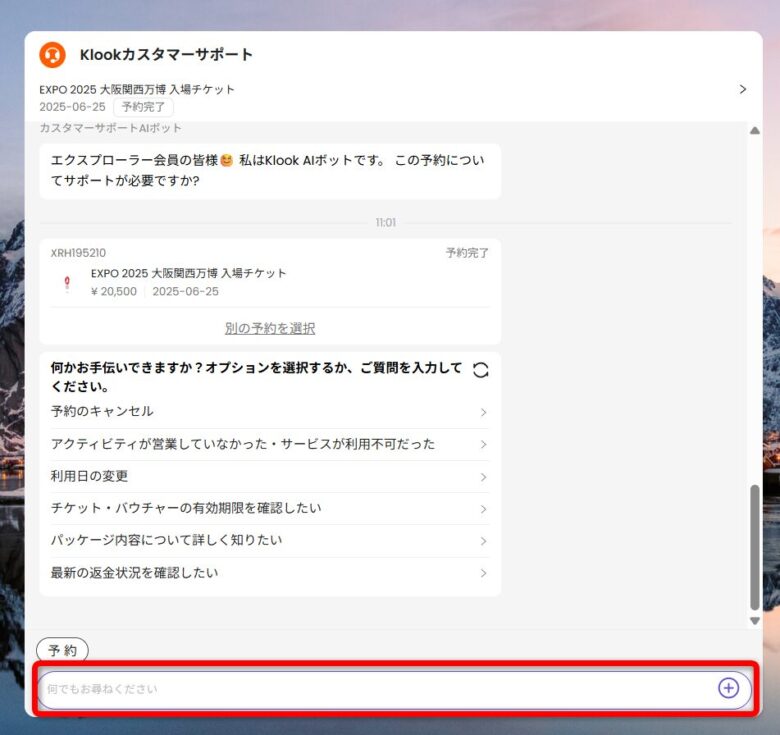Click the plus attachment icon in message box
Viewport: 780px width, 735px height.
[728, 688]
